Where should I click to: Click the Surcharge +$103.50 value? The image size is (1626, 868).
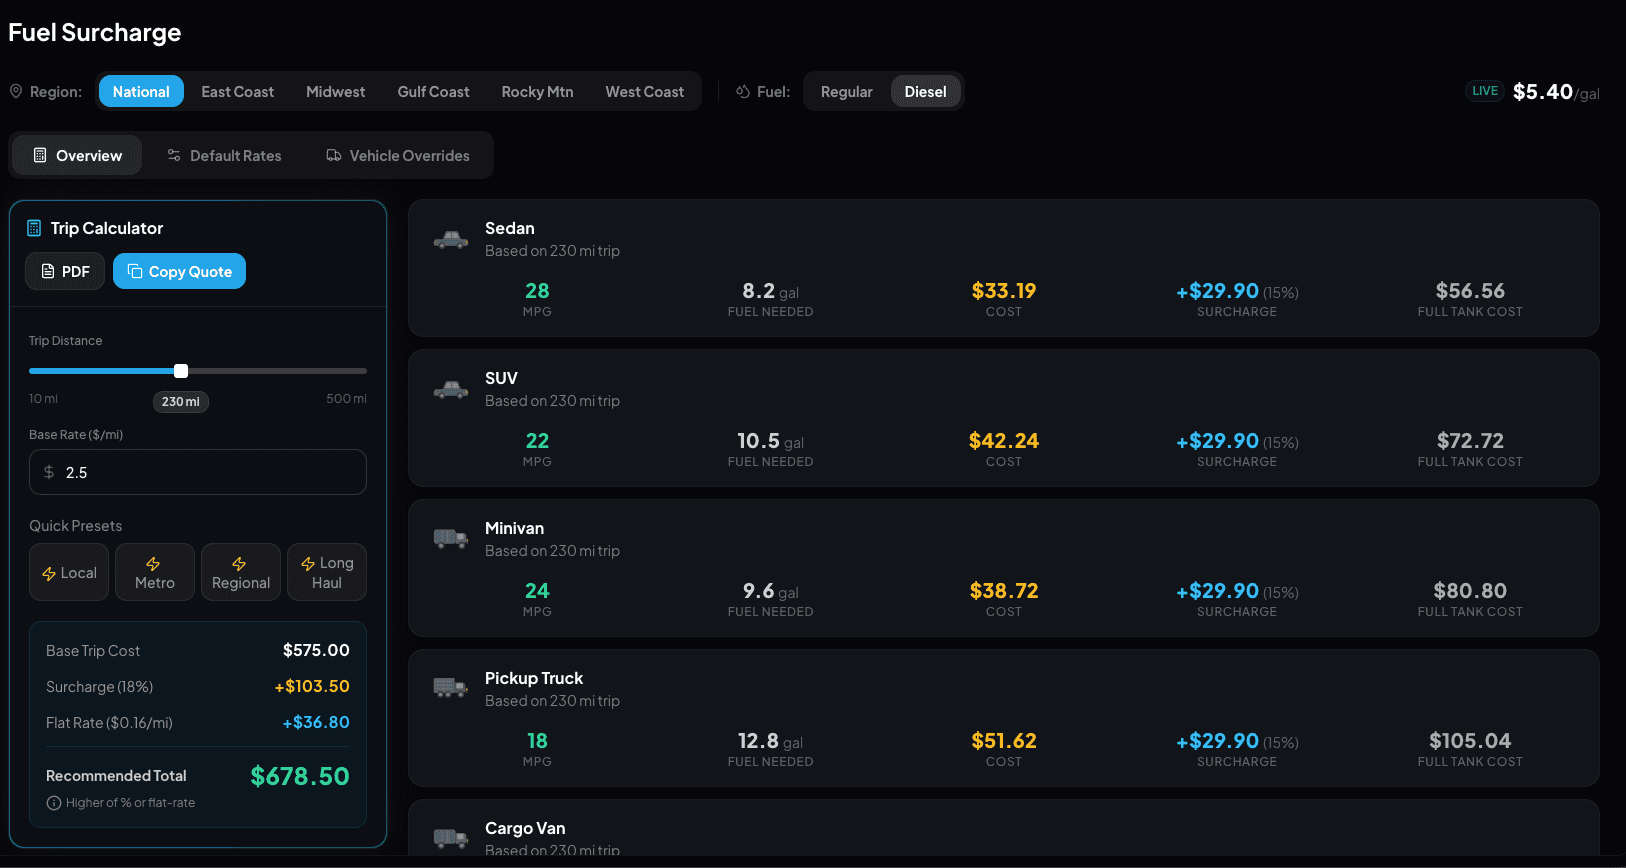tap(312, 686)
